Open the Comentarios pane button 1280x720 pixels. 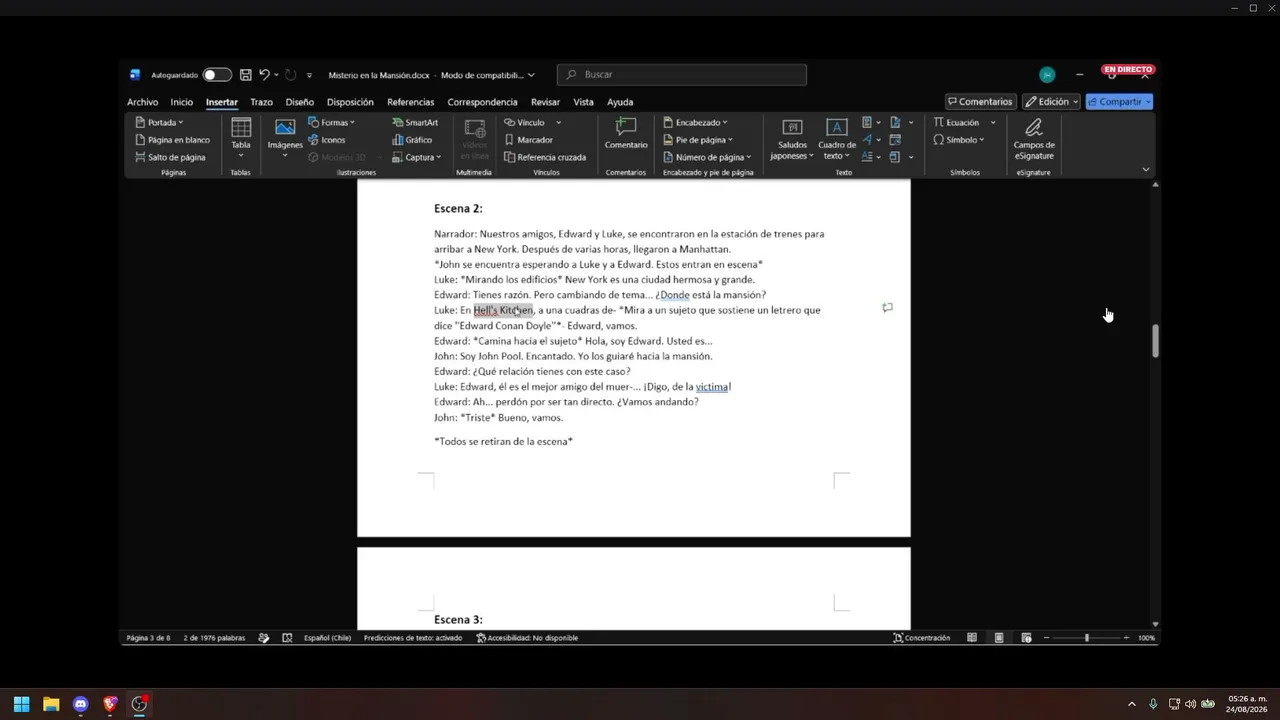coord(980,102)
